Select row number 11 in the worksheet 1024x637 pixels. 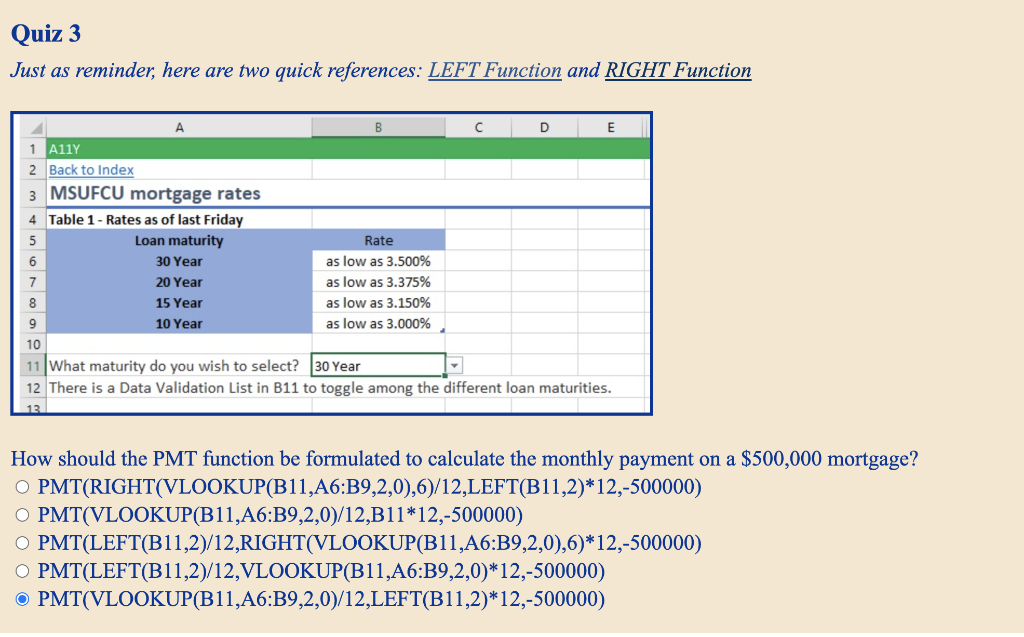[x=33, y=365]
